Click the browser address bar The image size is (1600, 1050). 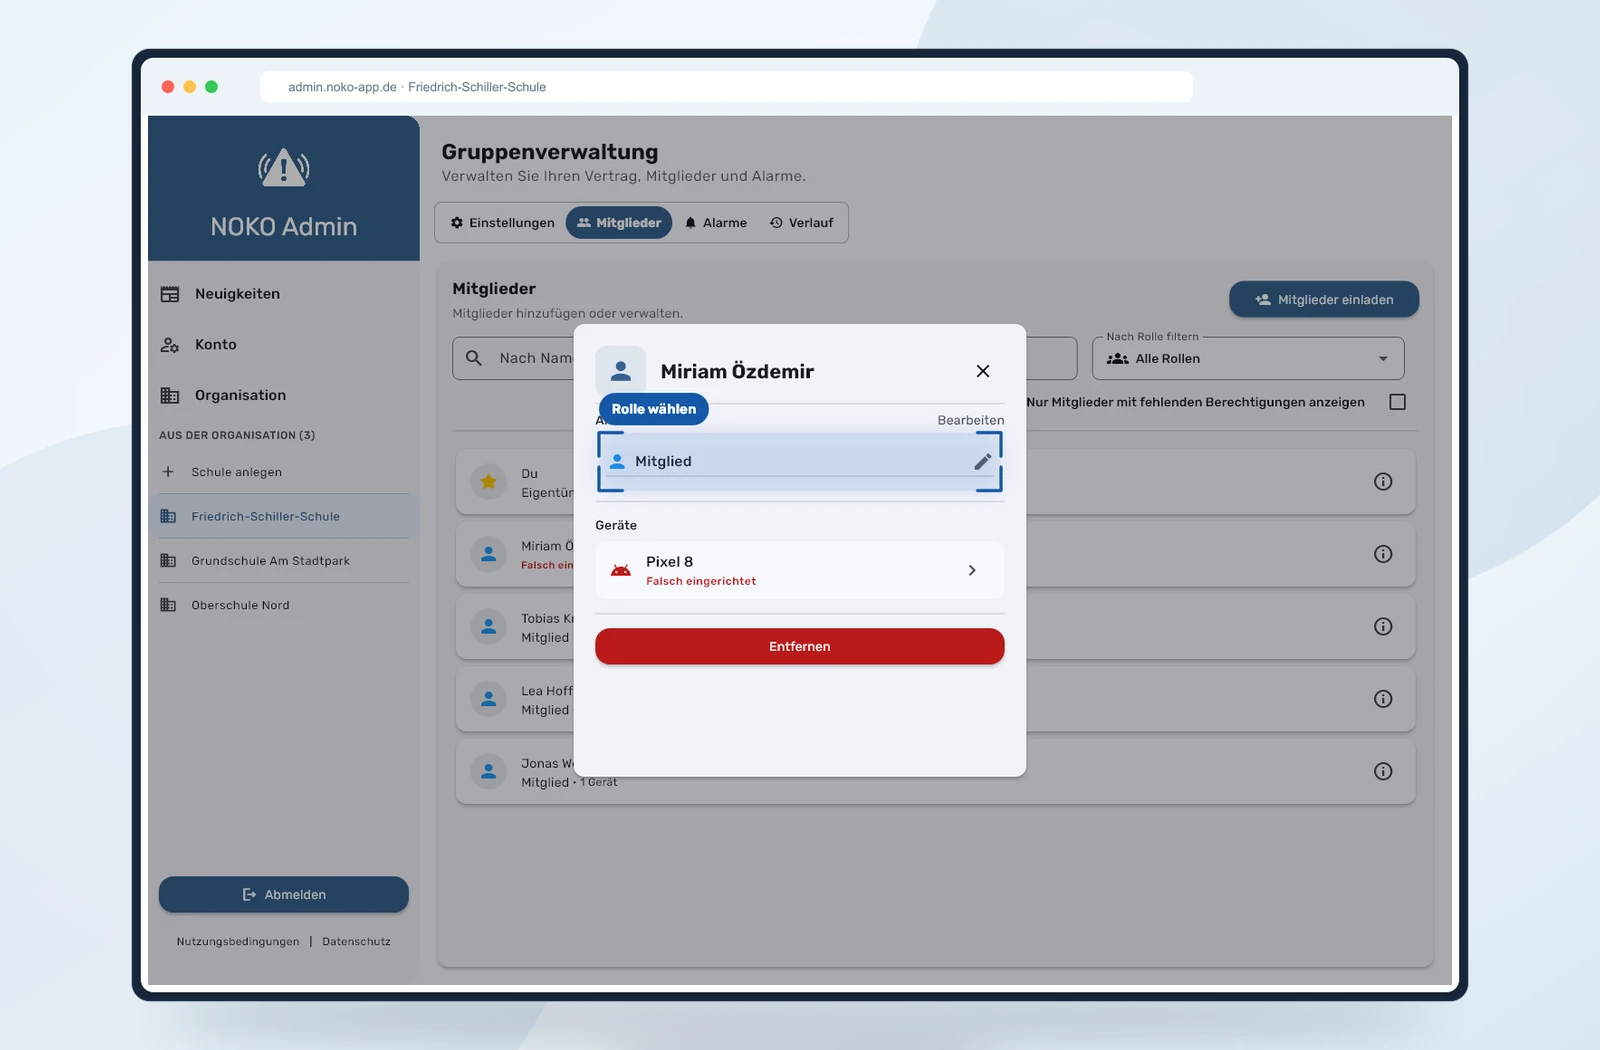click(726, 87)
